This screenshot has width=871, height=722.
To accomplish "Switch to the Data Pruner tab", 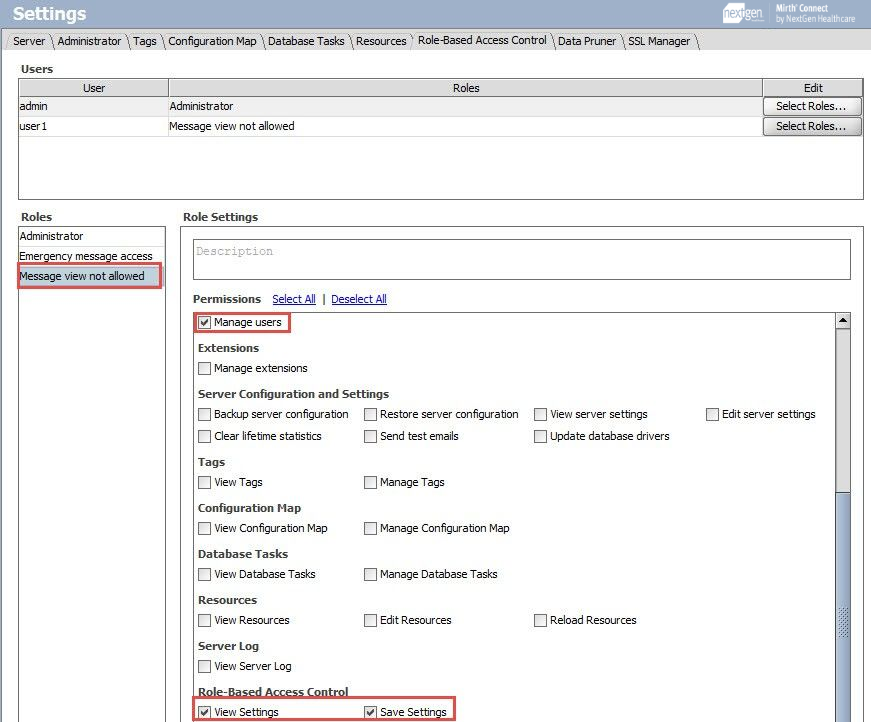I will coord(587,41).
